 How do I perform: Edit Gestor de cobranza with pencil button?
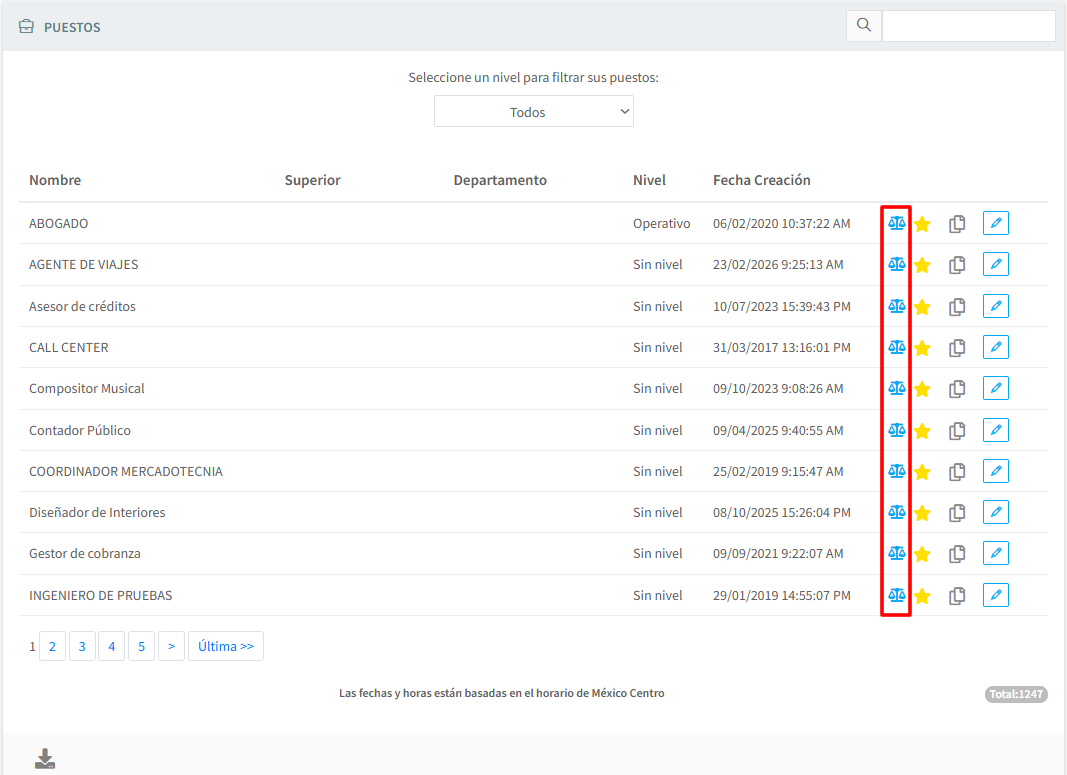(x=995, y=553)
